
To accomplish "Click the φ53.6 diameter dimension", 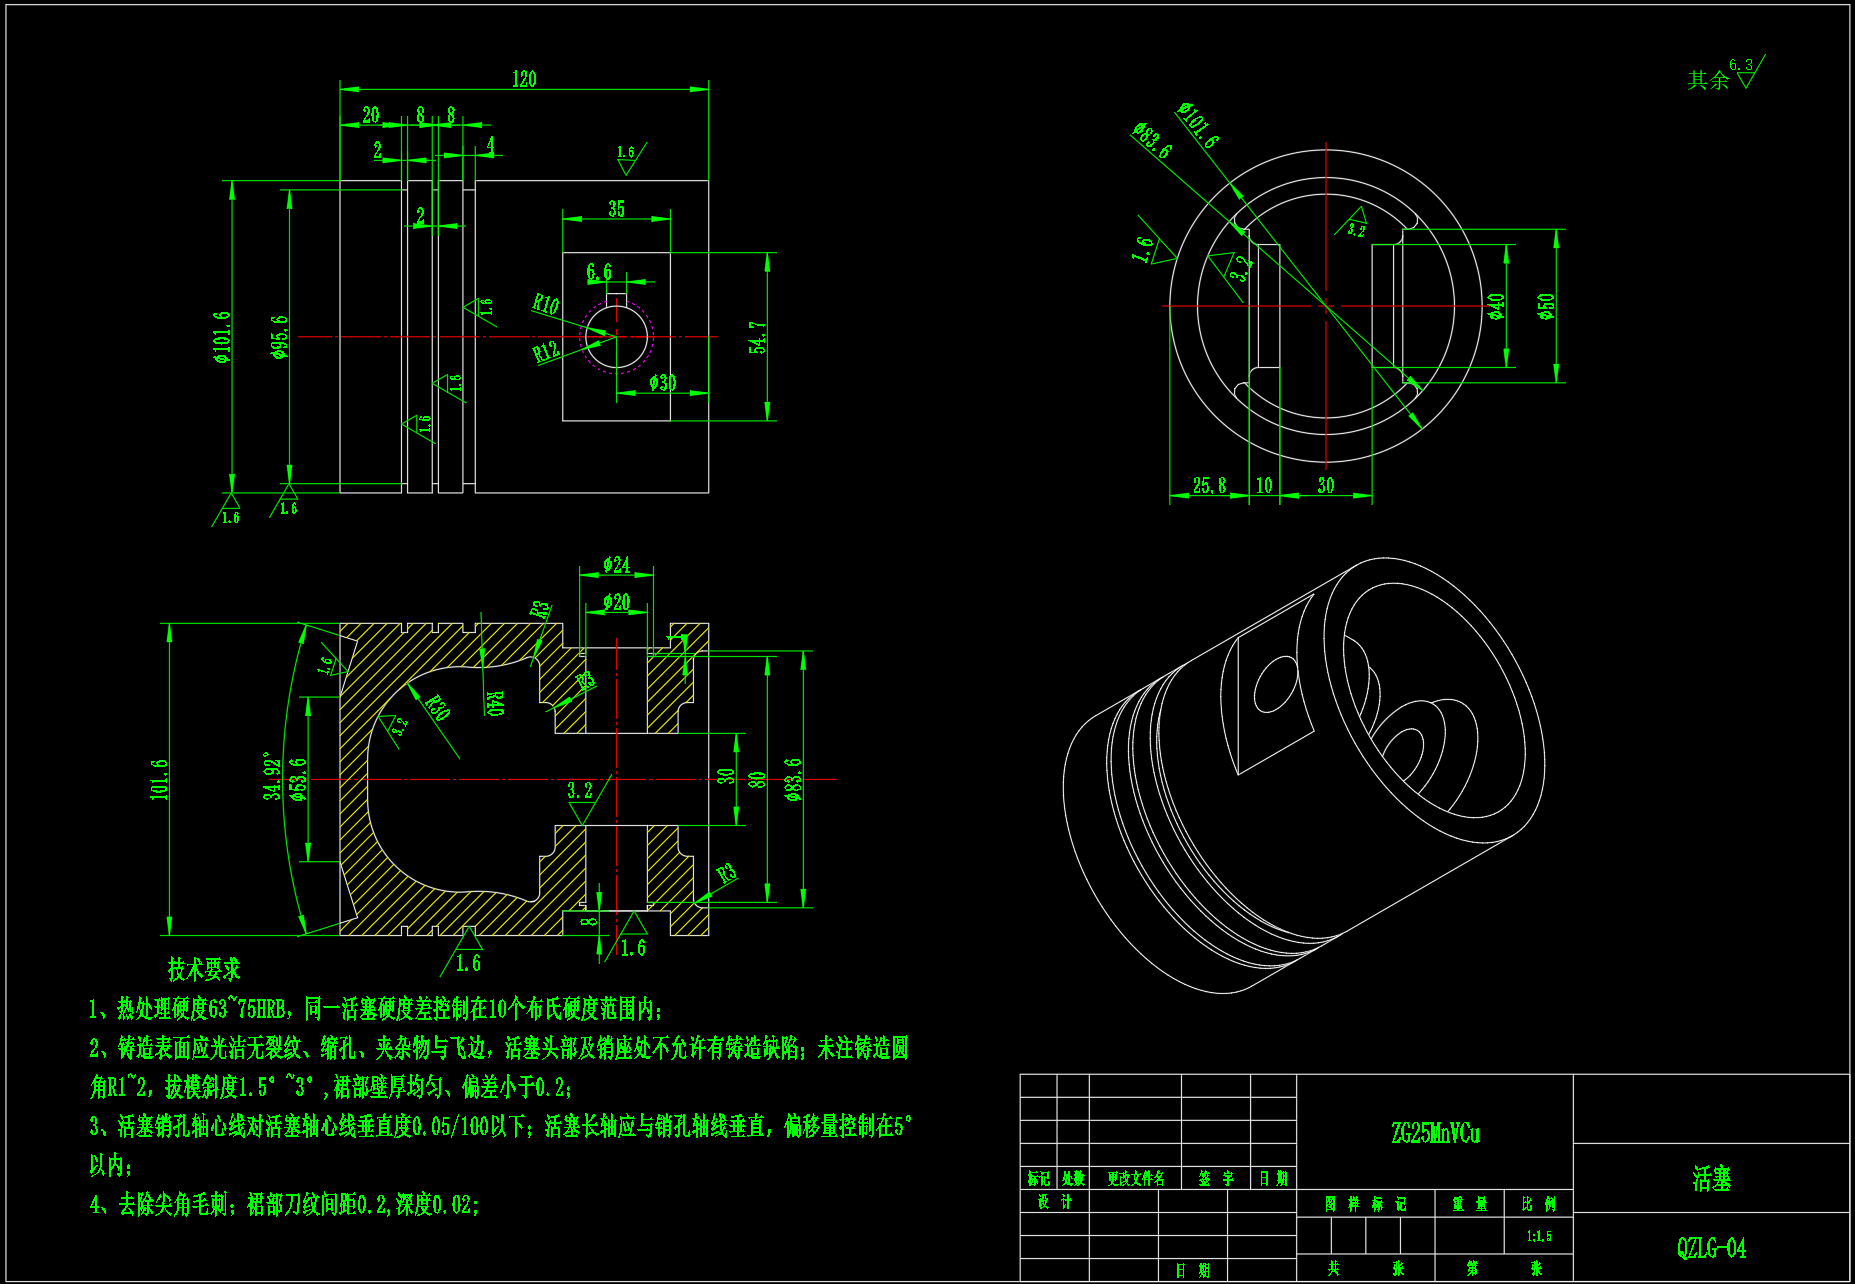I will pos(297,779).
